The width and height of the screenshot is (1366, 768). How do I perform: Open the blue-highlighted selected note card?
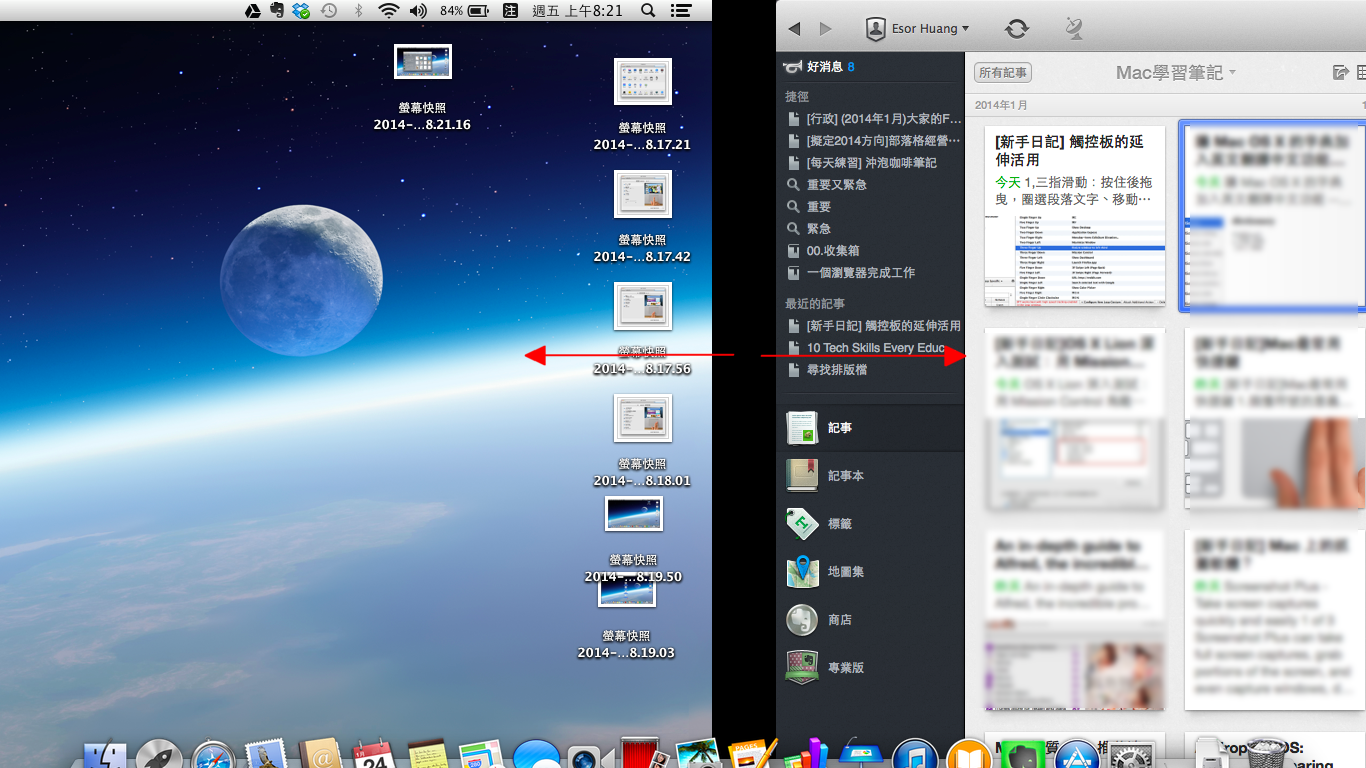coord(1274,216)
